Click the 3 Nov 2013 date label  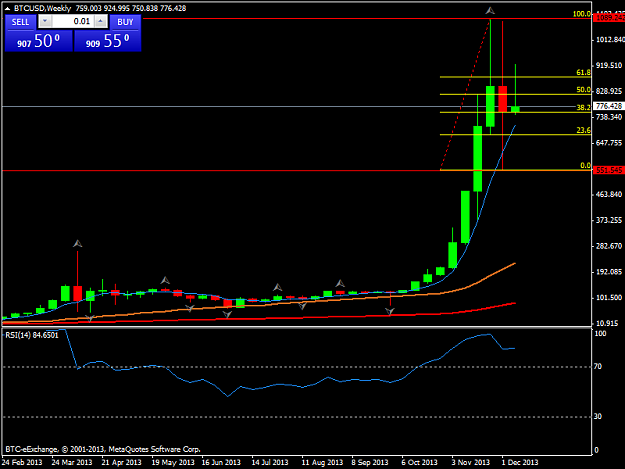pos(470,462)
